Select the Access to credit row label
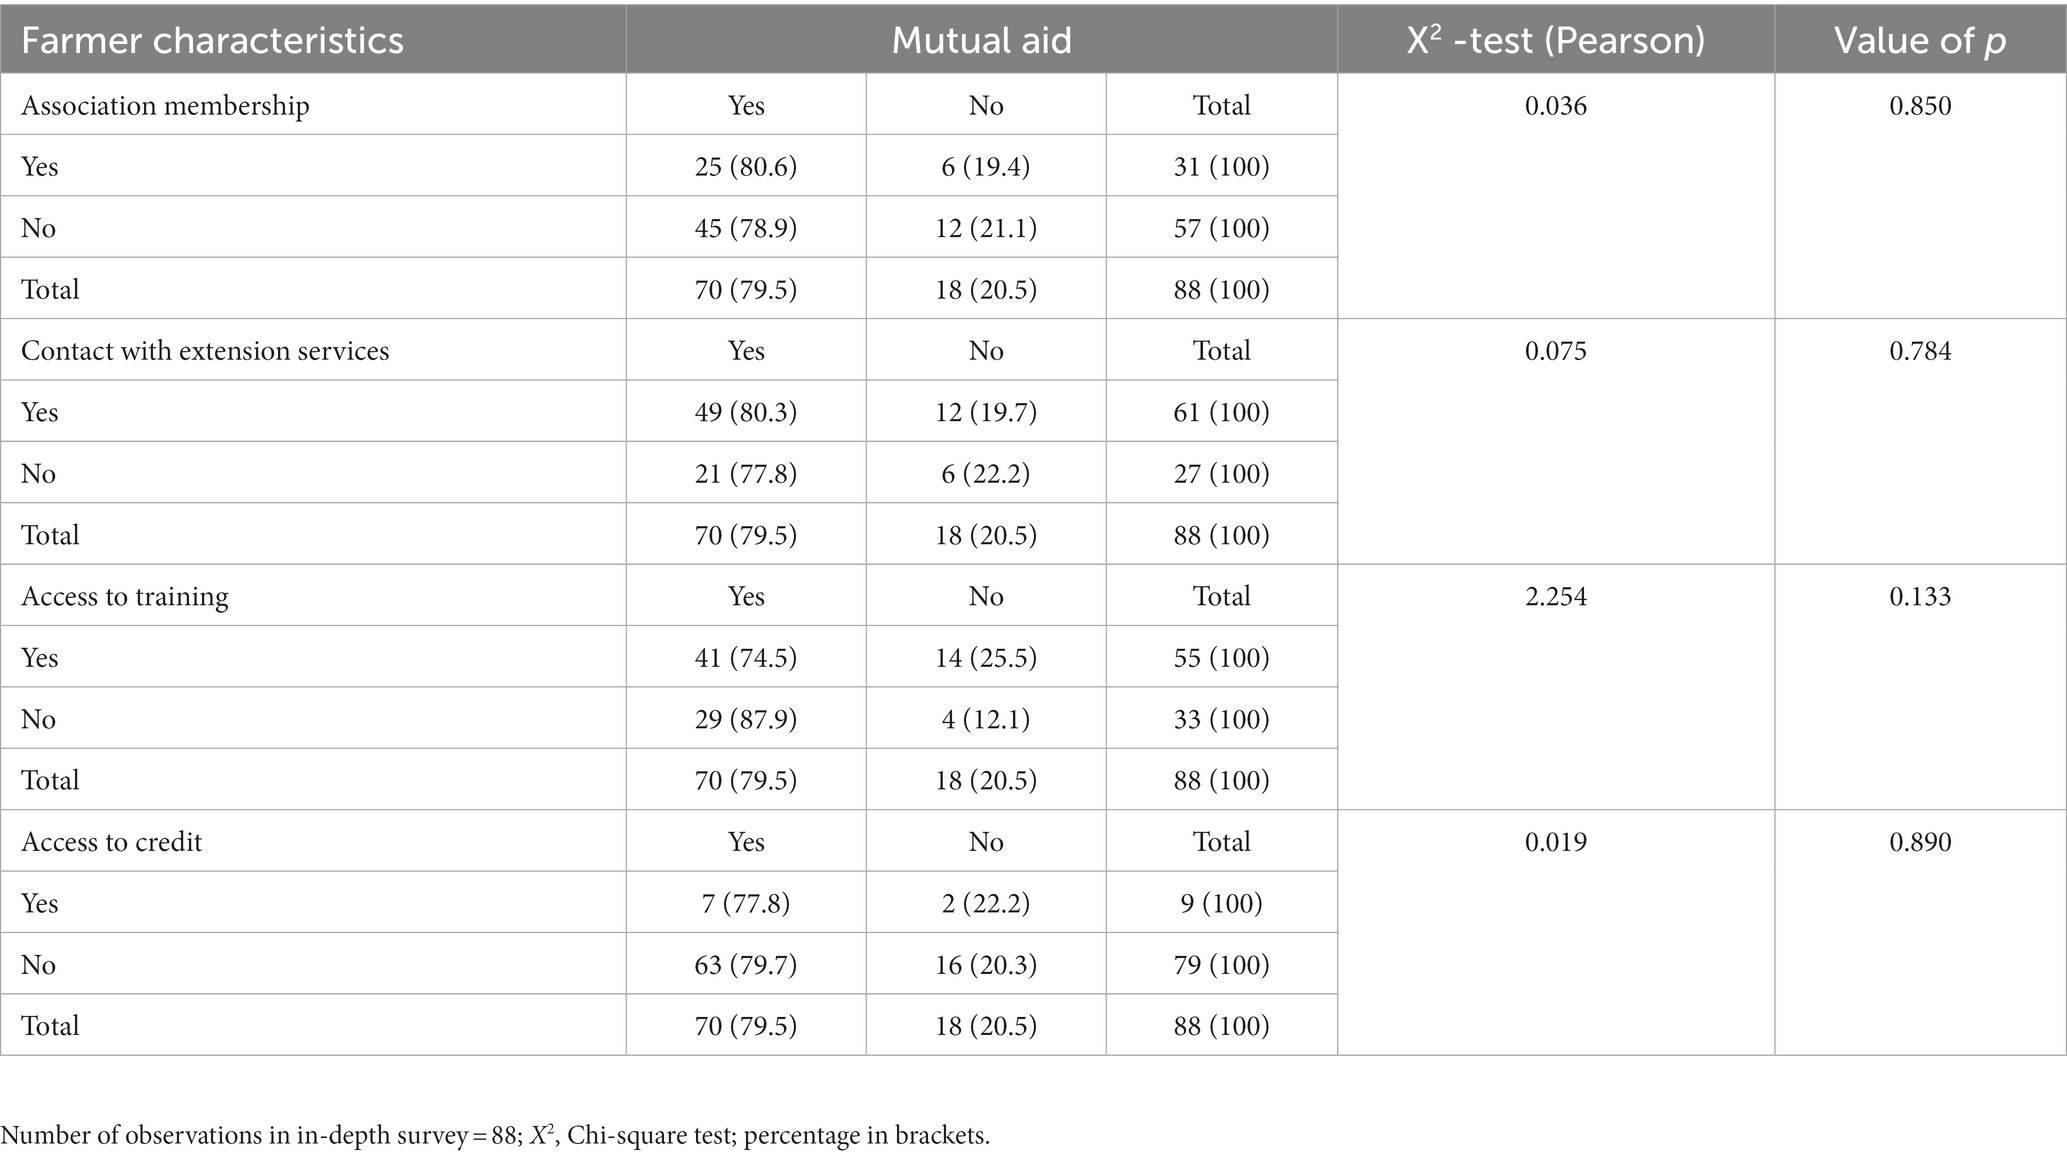 tap(111, 841)
